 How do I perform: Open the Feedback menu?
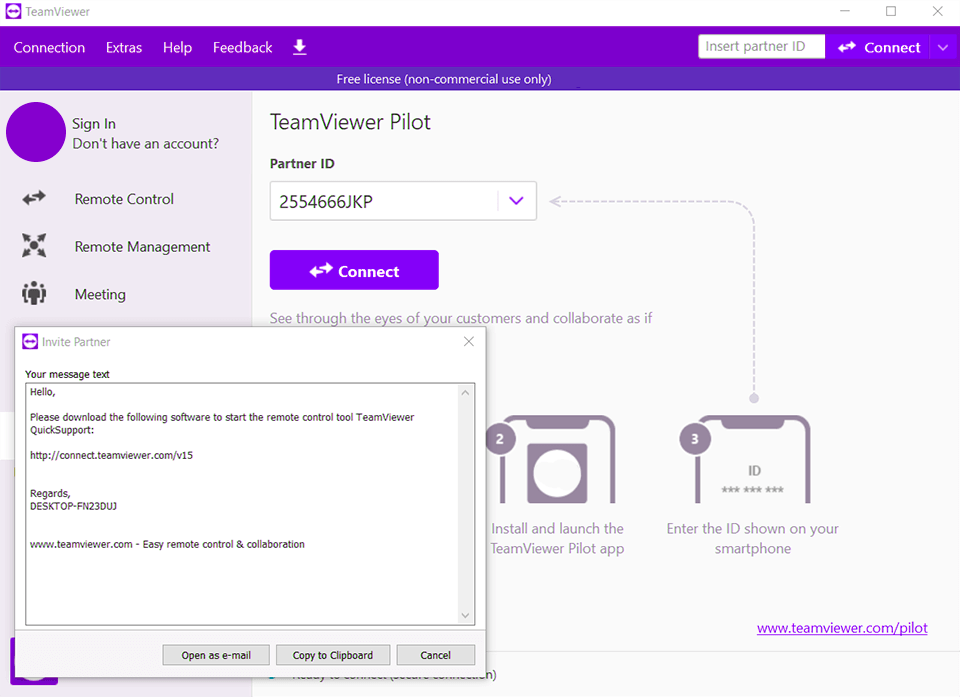[242, 47]
